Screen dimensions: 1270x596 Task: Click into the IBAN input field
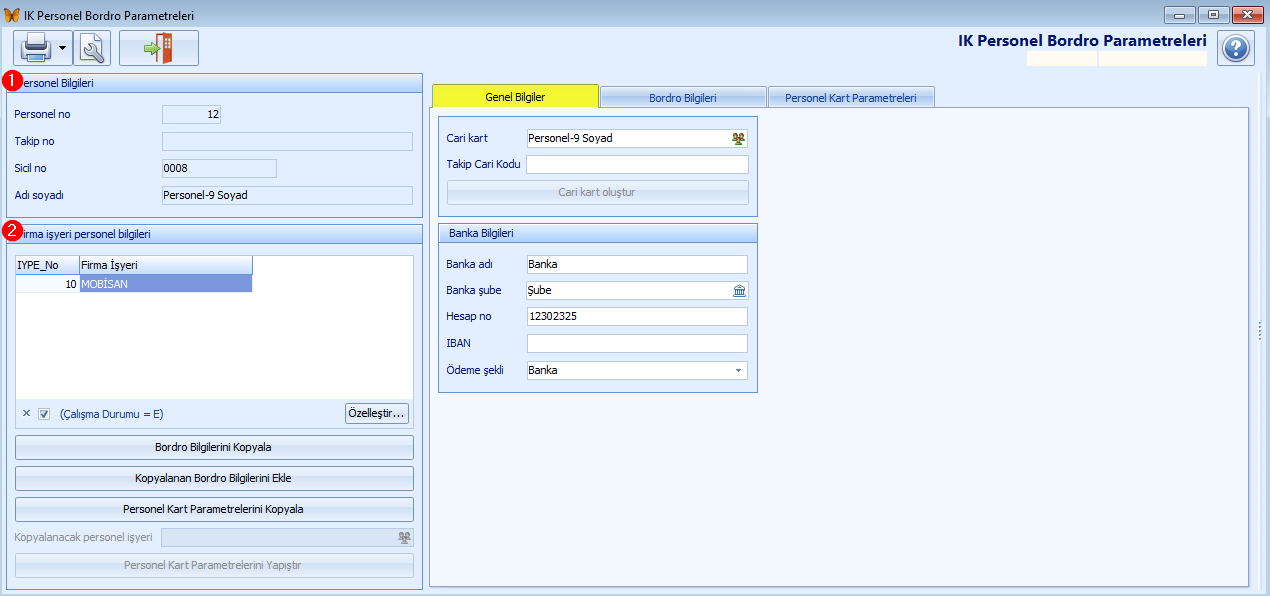(x=637, y=344)
